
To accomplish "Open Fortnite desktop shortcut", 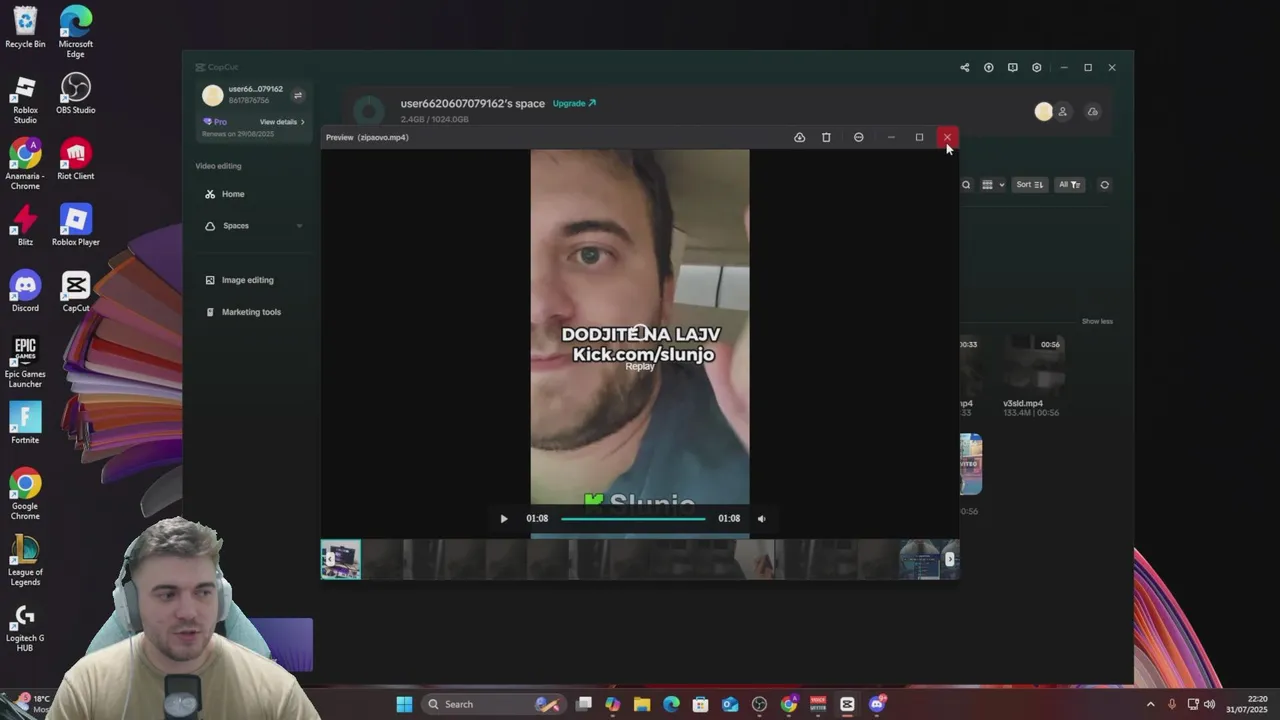I will coord(25,423).
